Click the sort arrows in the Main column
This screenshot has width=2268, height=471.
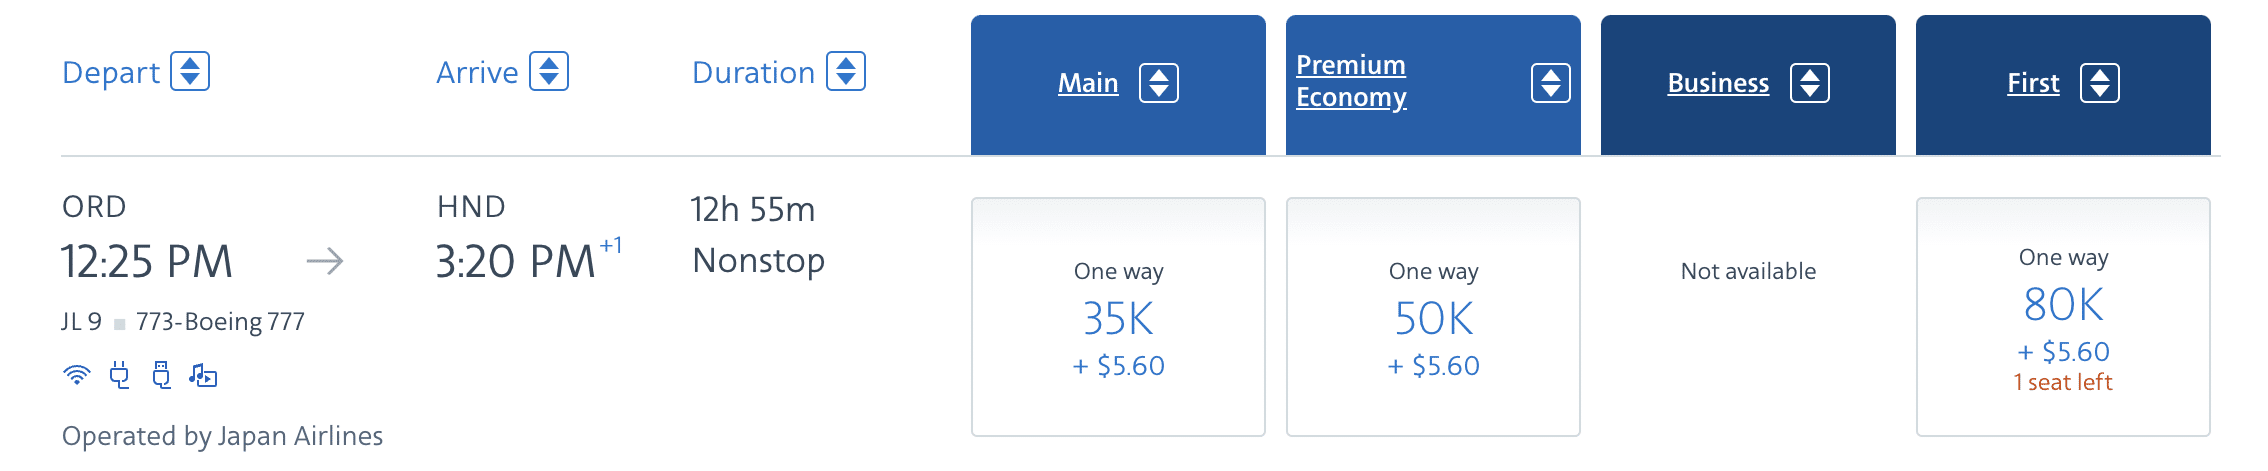tap(1159, 83)
